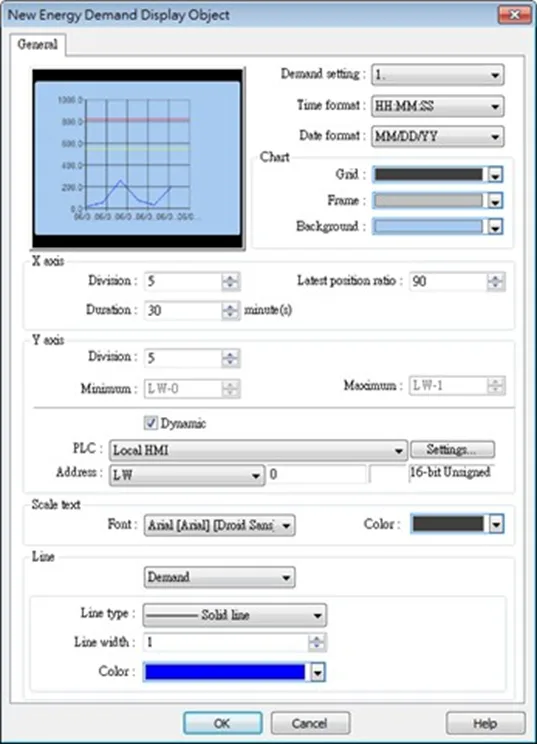Open the LW address type dropdown

187,474
